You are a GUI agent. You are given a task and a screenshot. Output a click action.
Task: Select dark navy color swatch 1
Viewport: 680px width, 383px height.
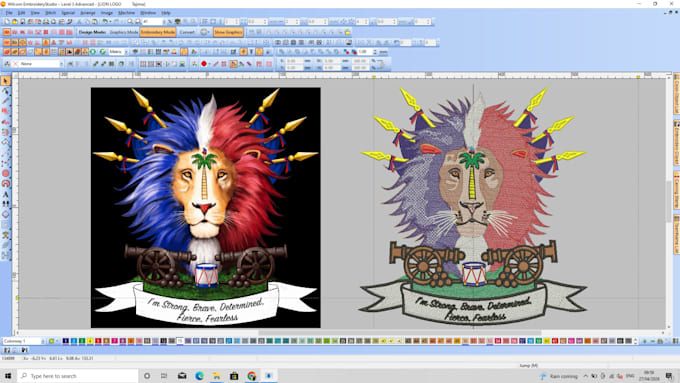pos(65,341)
